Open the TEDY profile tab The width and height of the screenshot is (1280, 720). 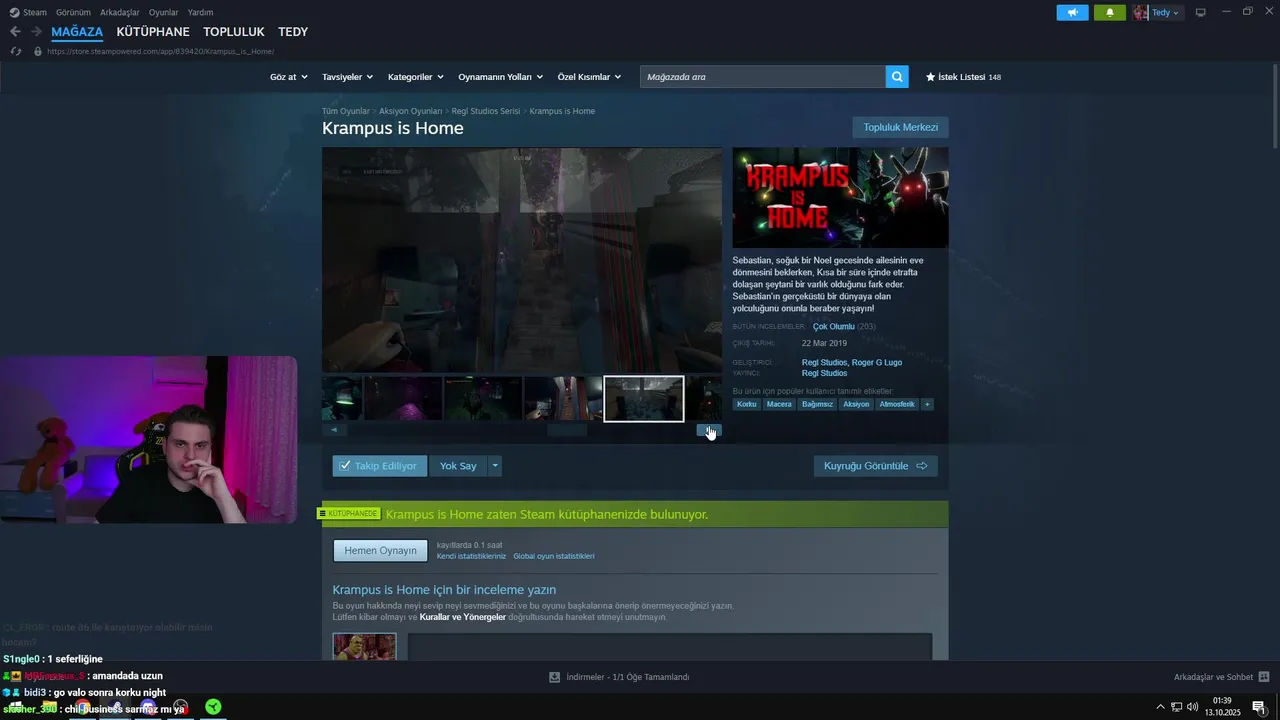click(x=293, y=32)
